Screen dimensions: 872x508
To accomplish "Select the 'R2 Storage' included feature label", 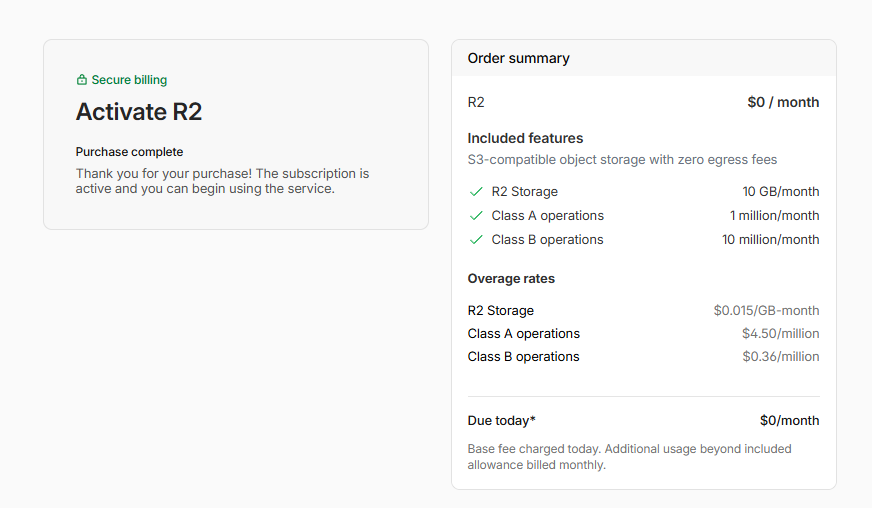I will coord(524,191).
